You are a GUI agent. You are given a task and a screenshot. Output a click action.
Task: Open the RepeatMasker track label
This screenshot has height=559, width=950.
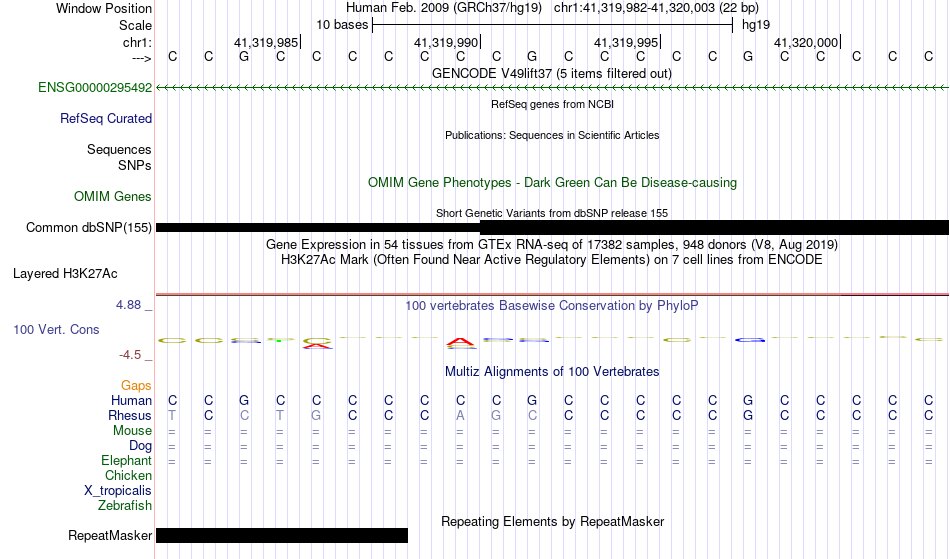(x=110, y=535)
